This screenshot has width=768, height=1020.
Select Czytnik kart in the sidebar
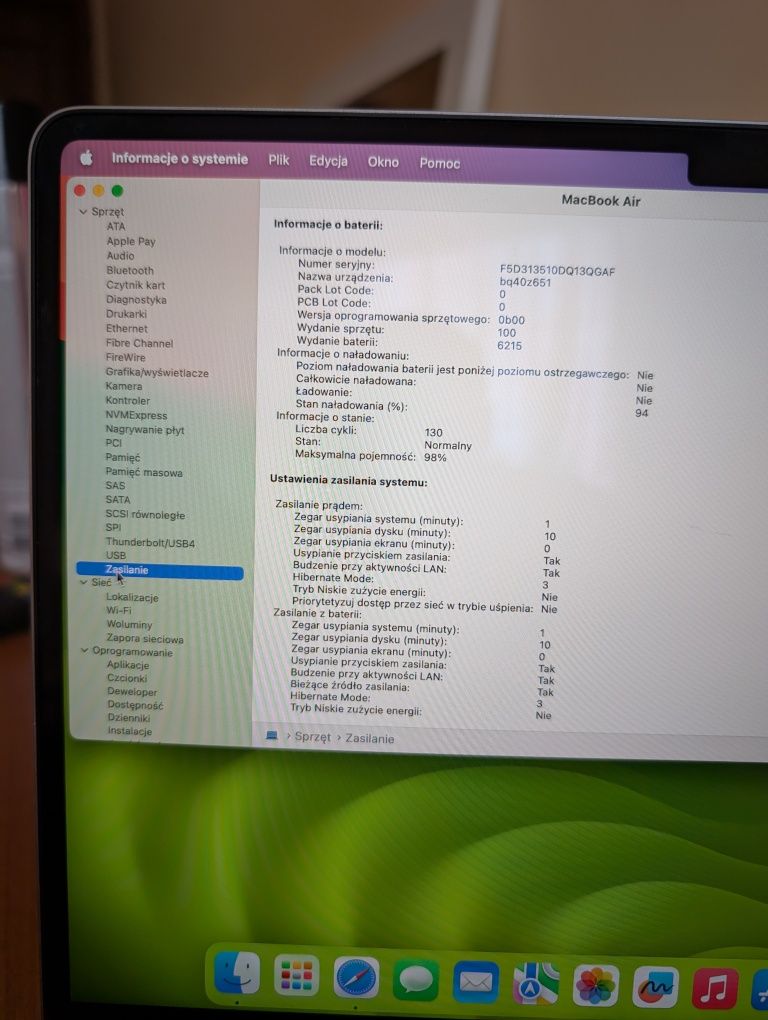[135, 285]
